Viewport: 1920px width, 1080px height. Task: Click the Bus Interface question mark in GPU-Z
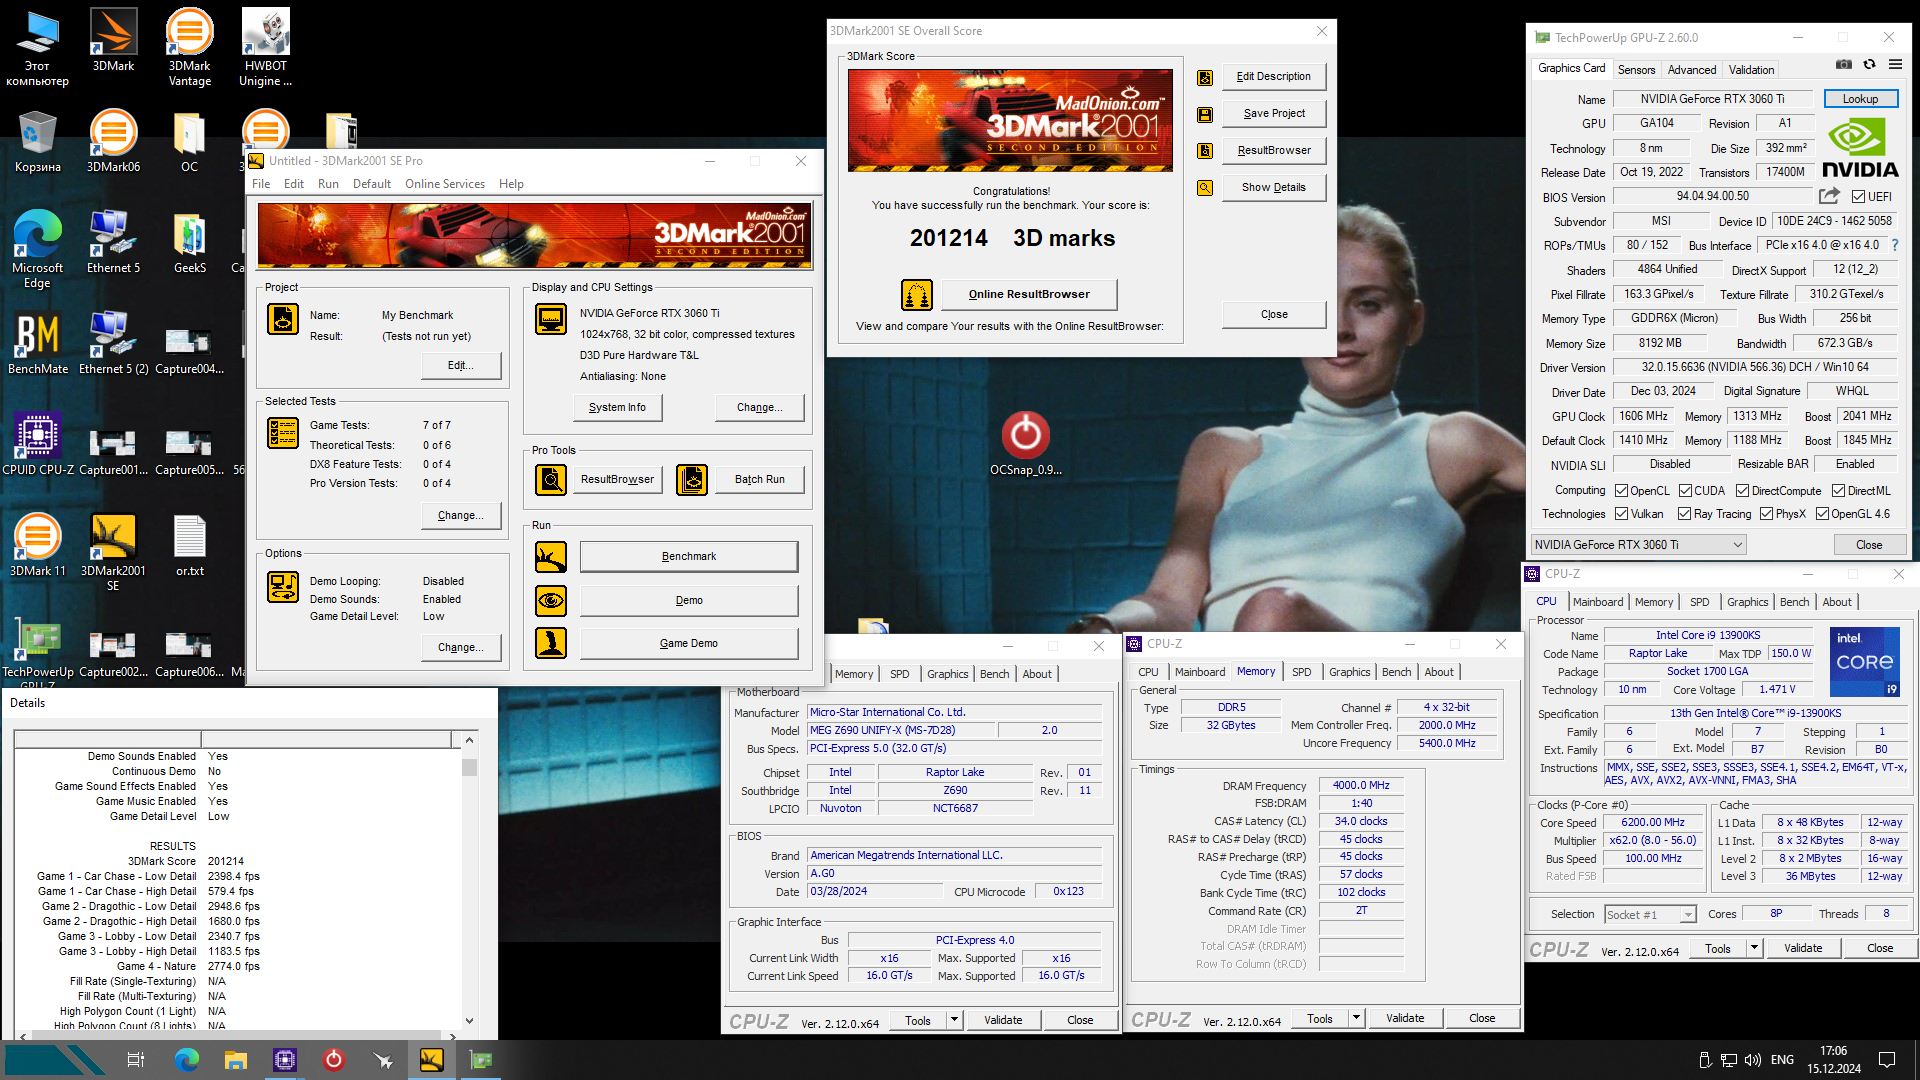tap(1894, 245)
